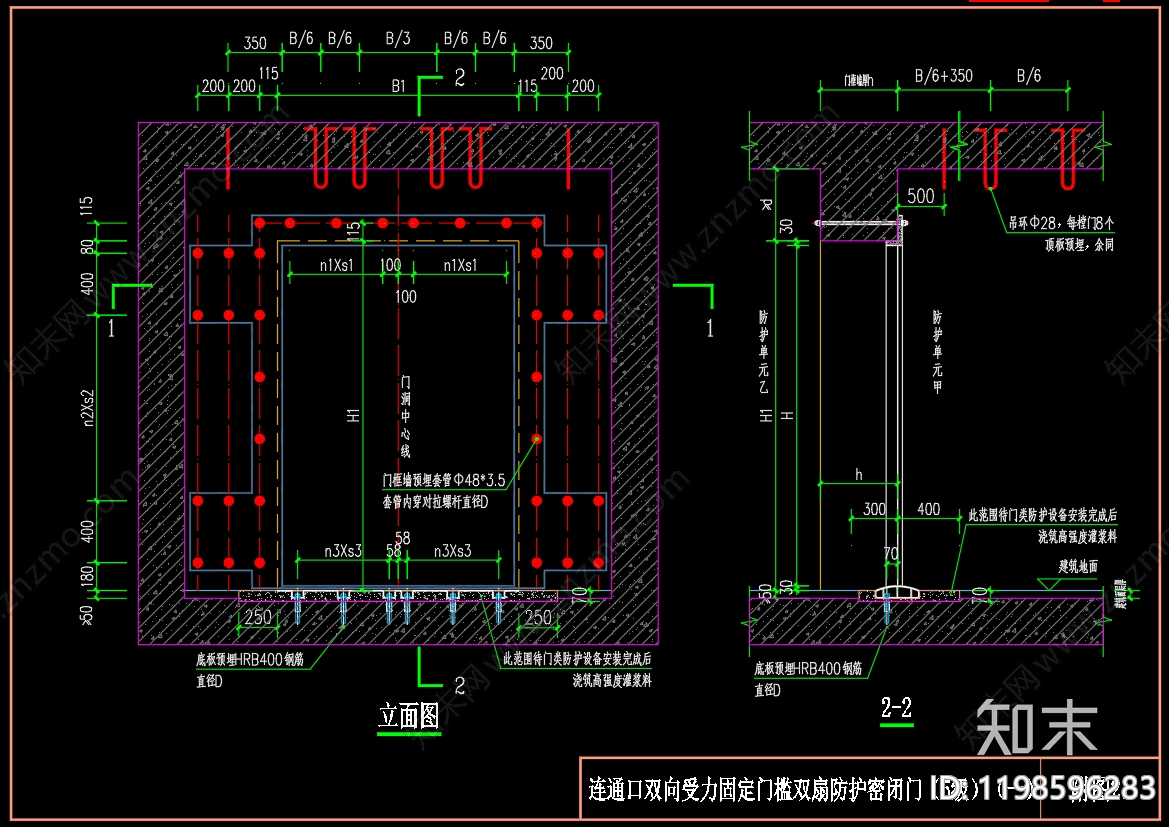
Task: Select the 防护单元乙 vertical label
Action: [x=763, y=352]
